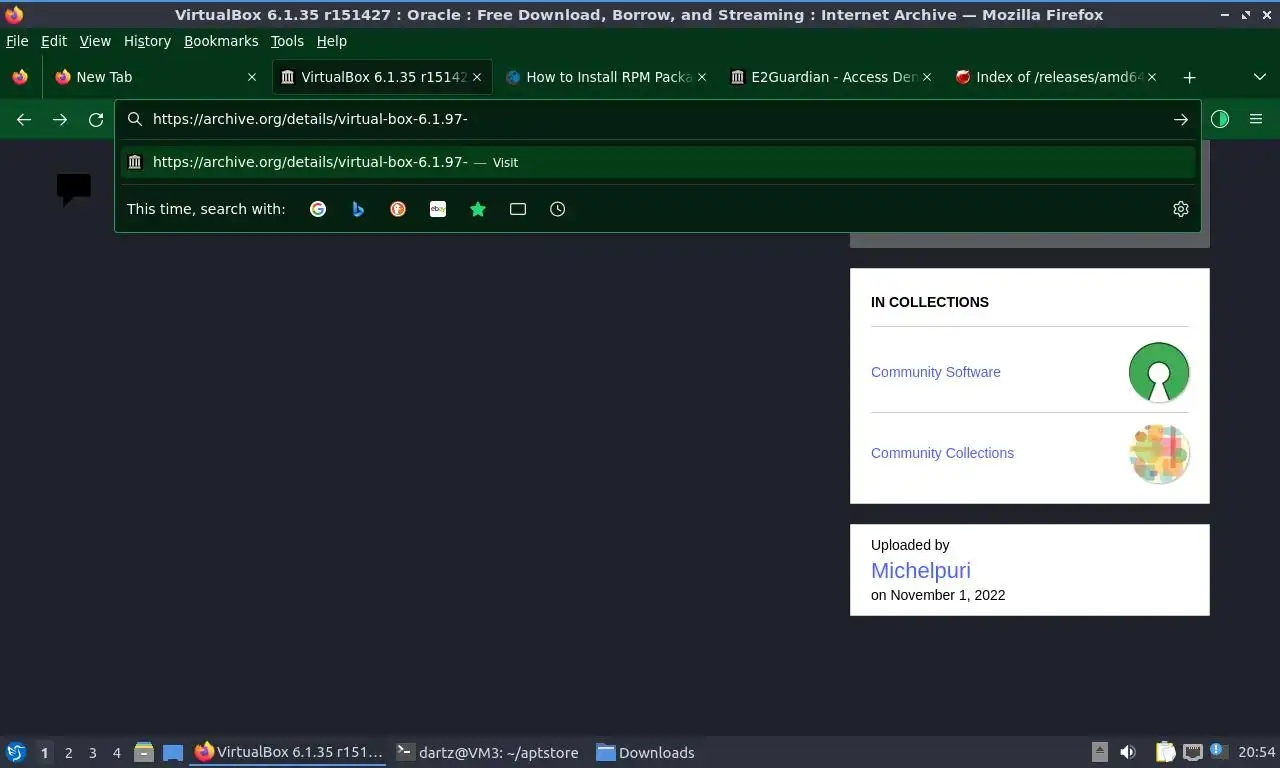
Task: Go back to previous page
Action: pos(24,119)
